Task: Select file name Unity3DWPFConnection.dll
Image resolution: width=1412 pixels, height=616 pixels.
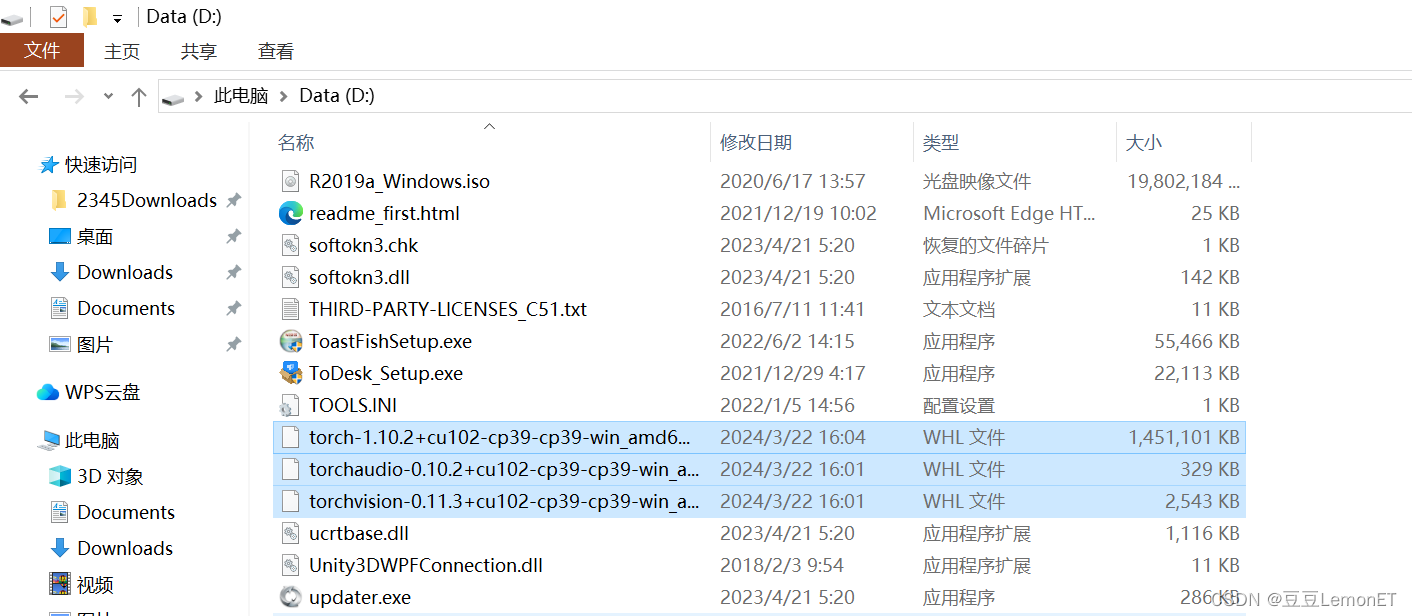Action: [426, 565]
